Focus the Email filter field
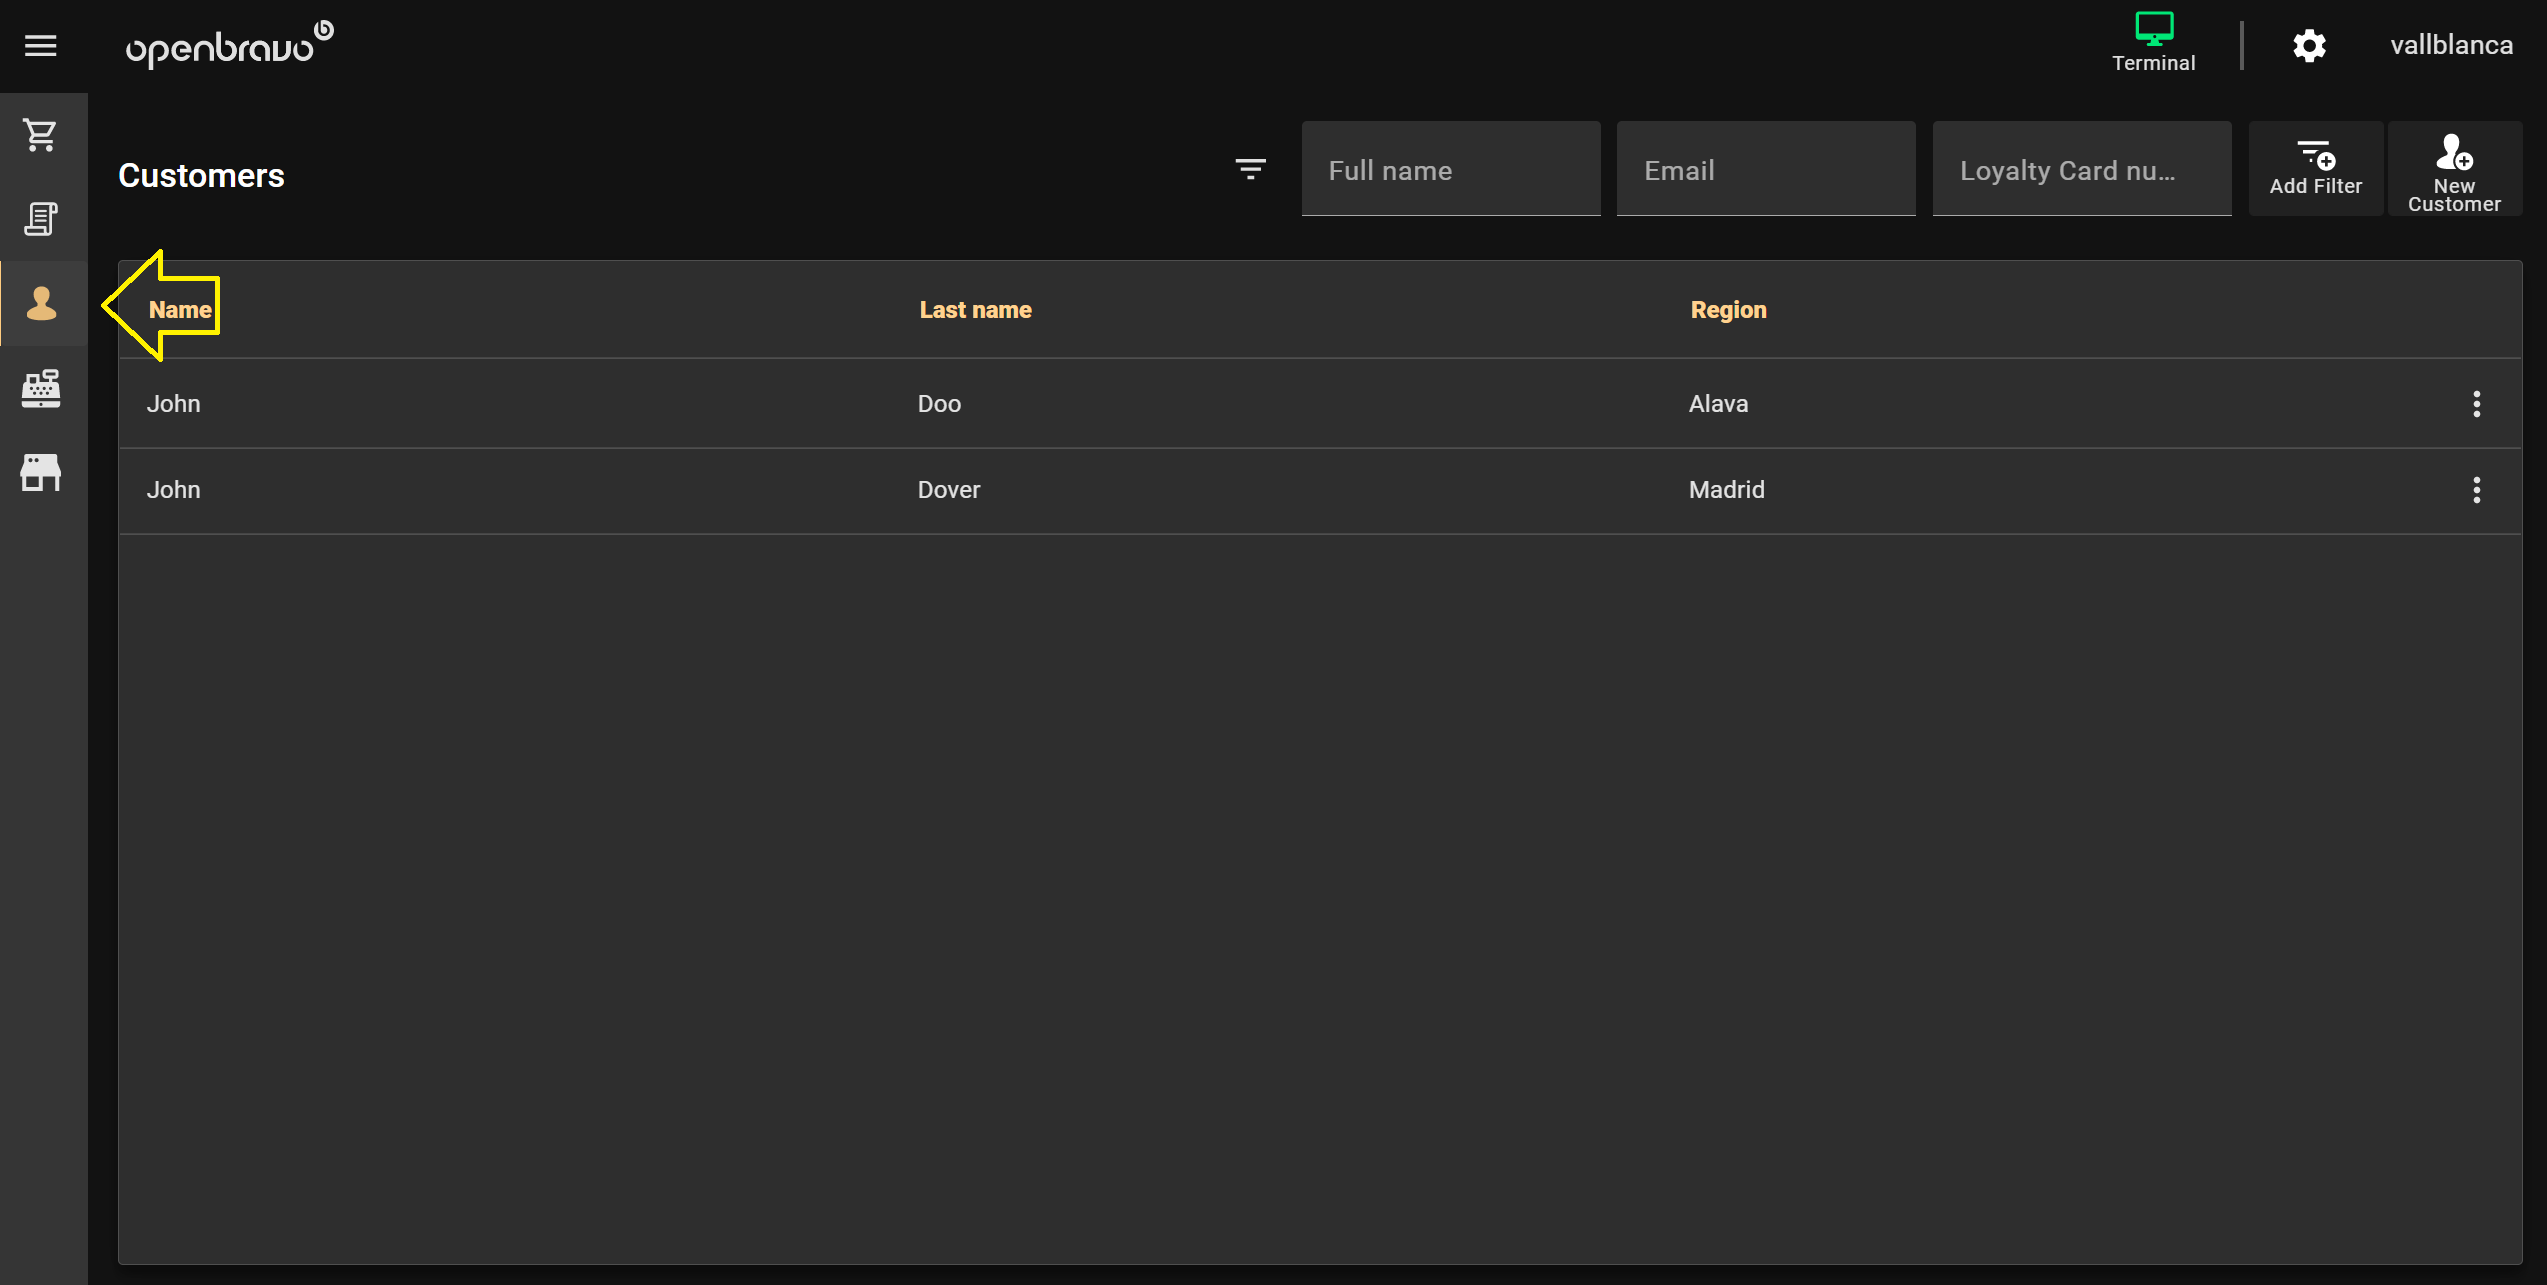This screenshot has width=2547, height=1285. click(x=1765, y=170)
